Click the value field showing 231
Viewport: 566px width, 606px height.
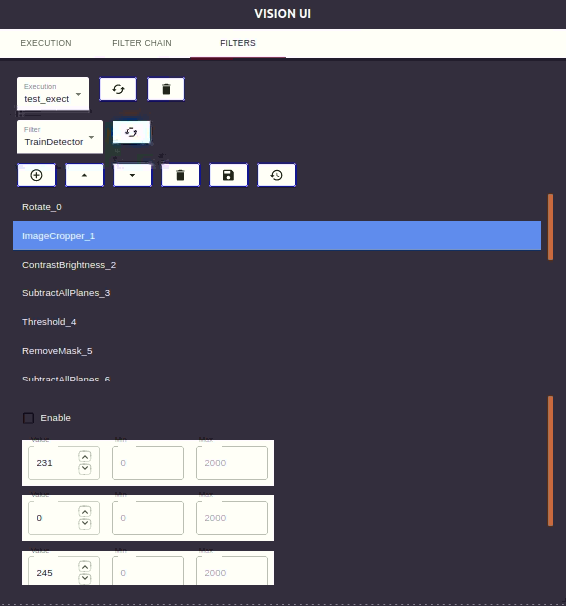point(64,463)
